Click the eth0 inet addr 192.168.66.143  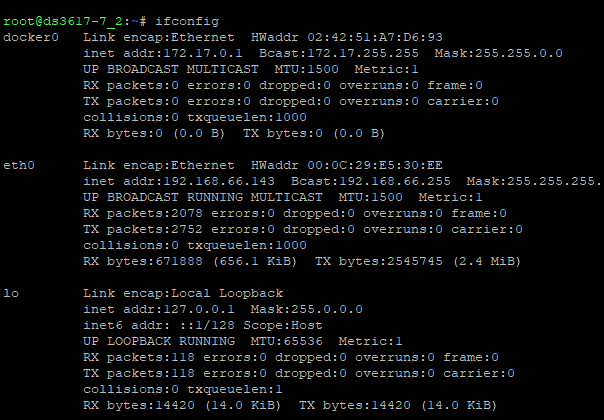point(179,181)
